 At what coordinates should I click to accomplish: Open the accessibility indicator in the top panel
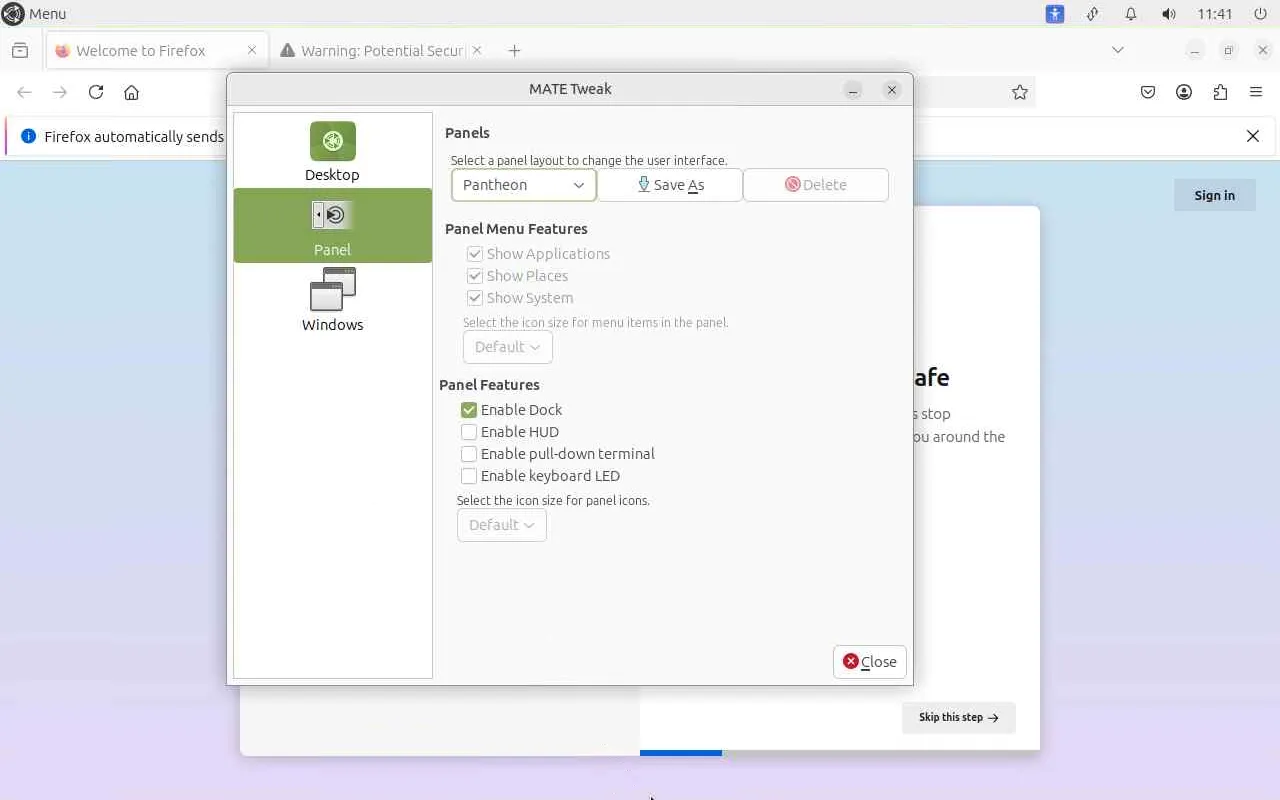click(x=1055, y=14)
